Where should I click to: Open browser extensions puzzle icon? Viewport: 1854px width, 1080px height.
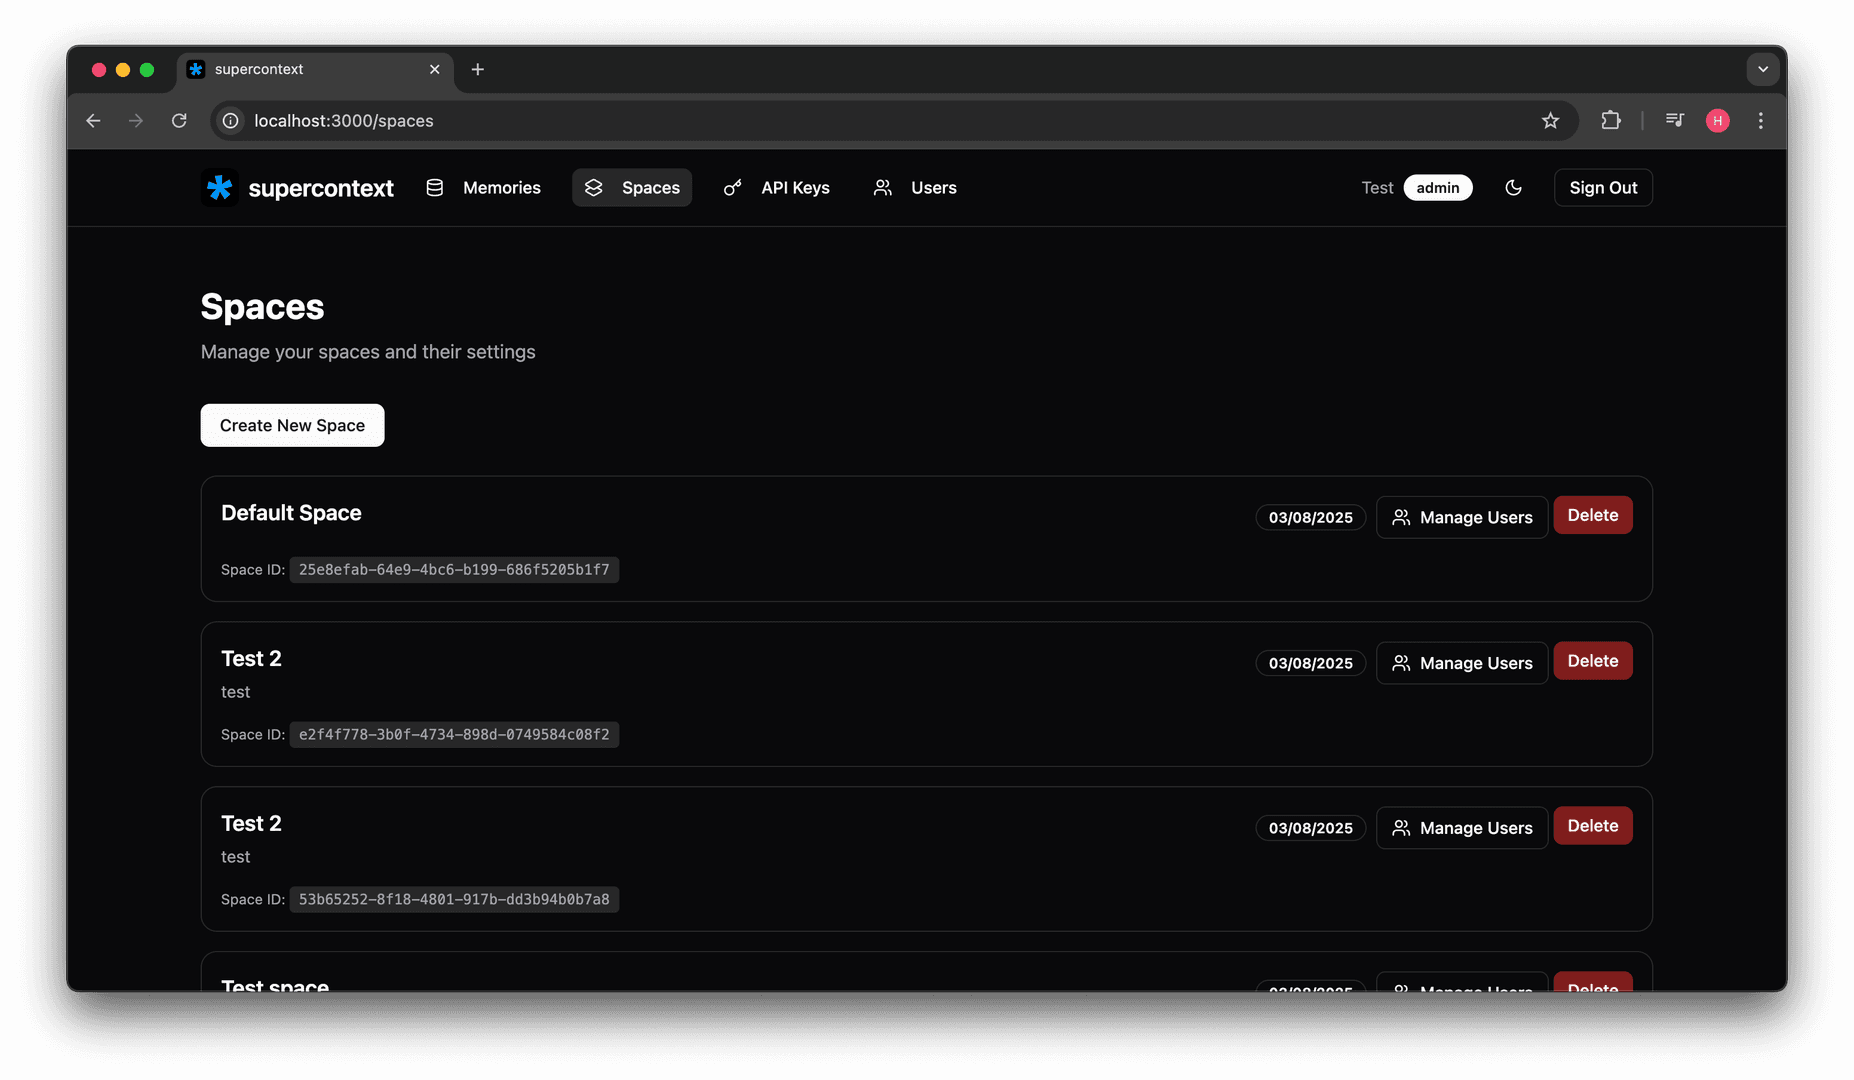(1610, 121)
